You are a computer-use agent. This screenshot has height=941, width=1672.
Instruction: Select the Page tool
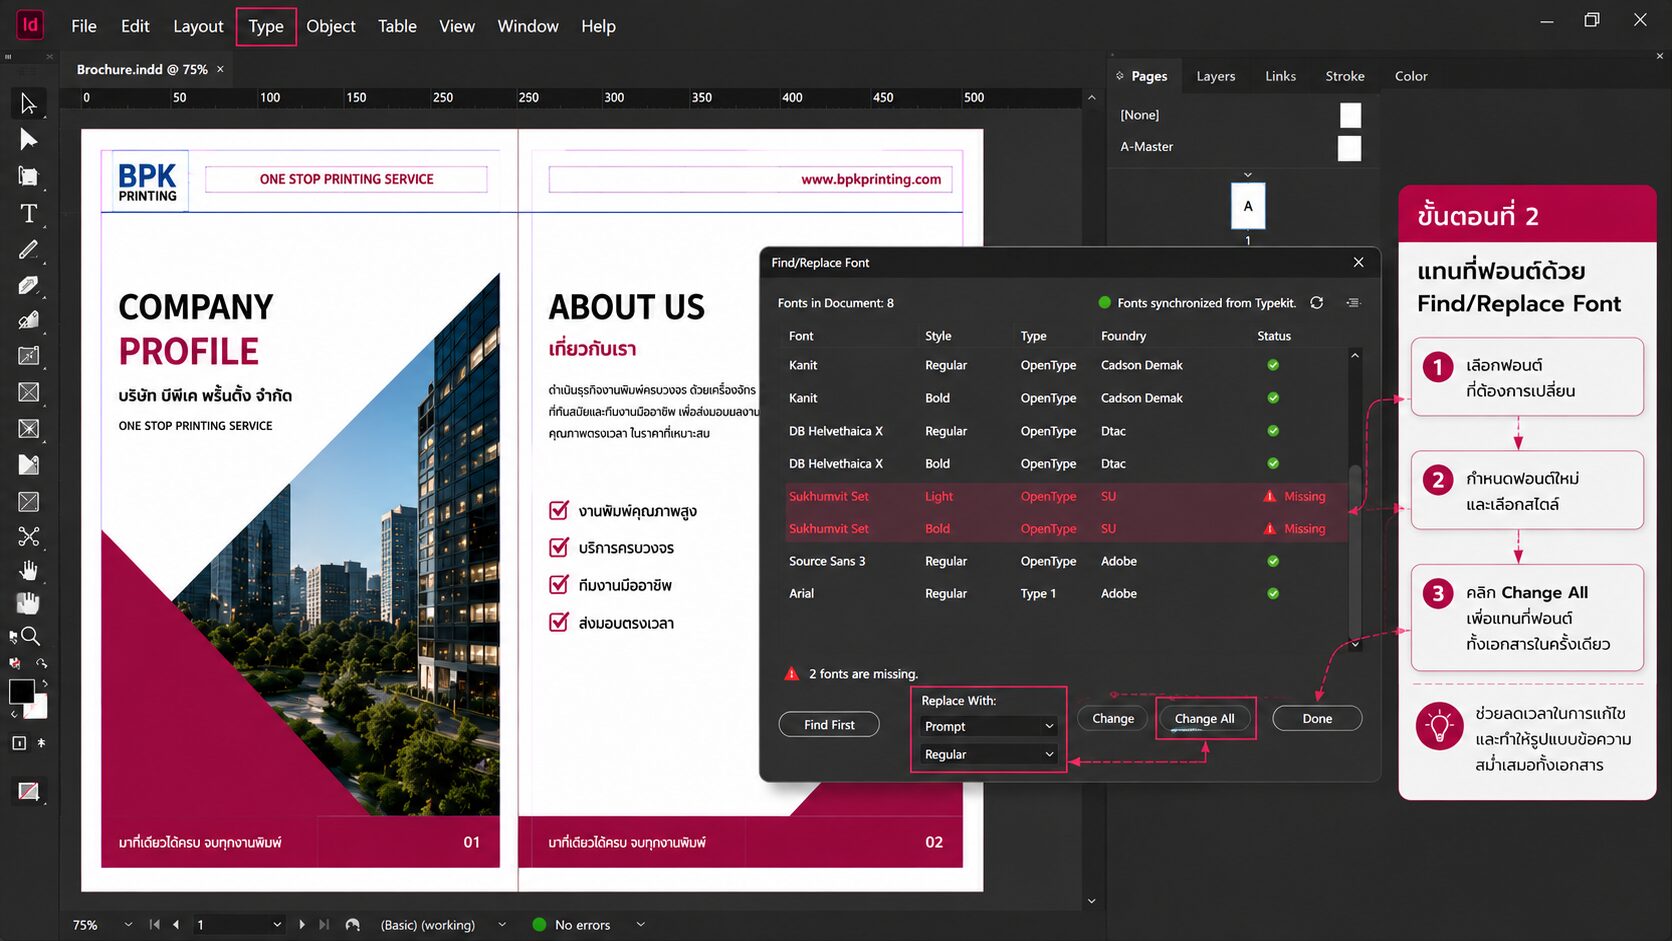(28, 176)
